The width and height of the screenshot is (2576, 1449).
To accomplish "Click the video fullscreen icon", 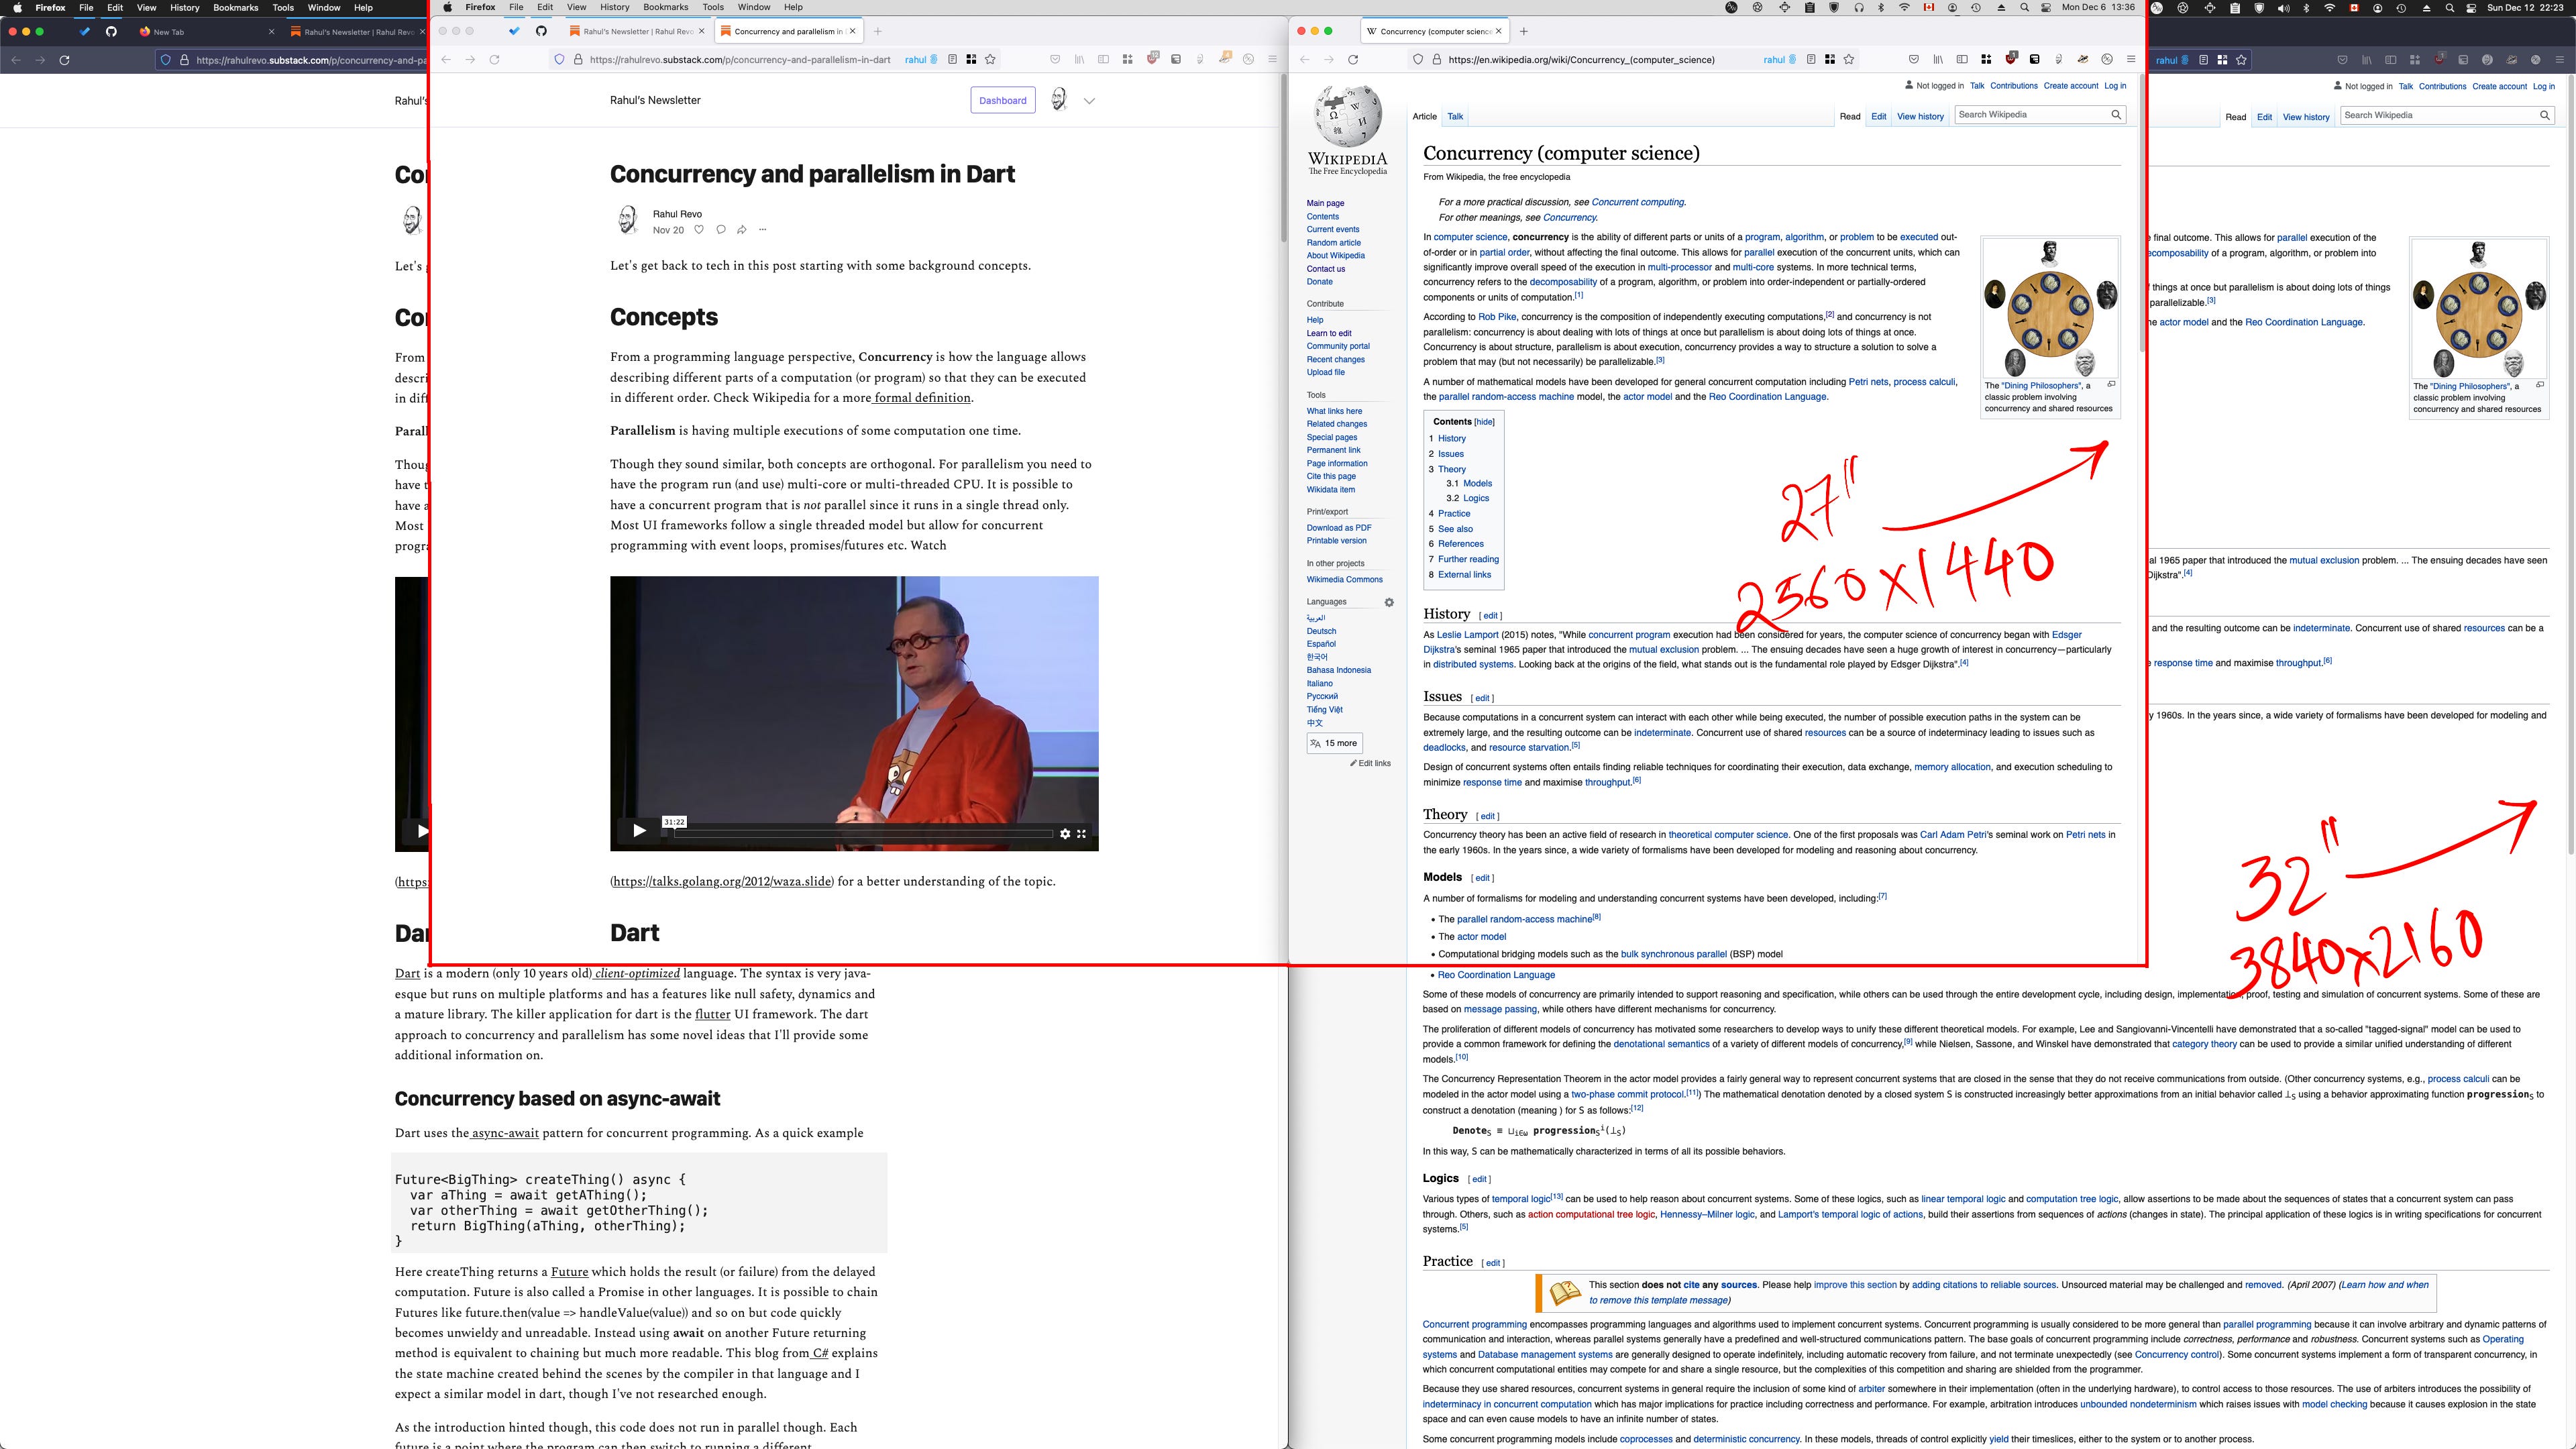I will (x=1081, y=833).
